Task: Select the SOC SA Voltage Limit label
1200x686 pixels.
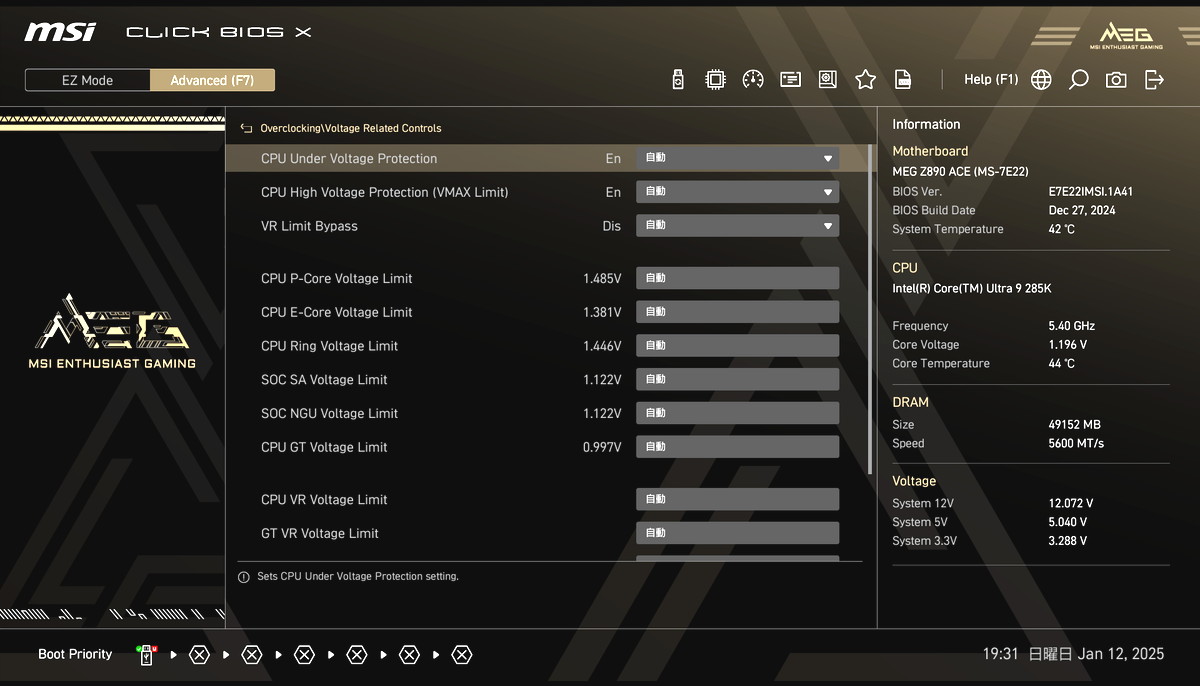Action: point(324,380)
